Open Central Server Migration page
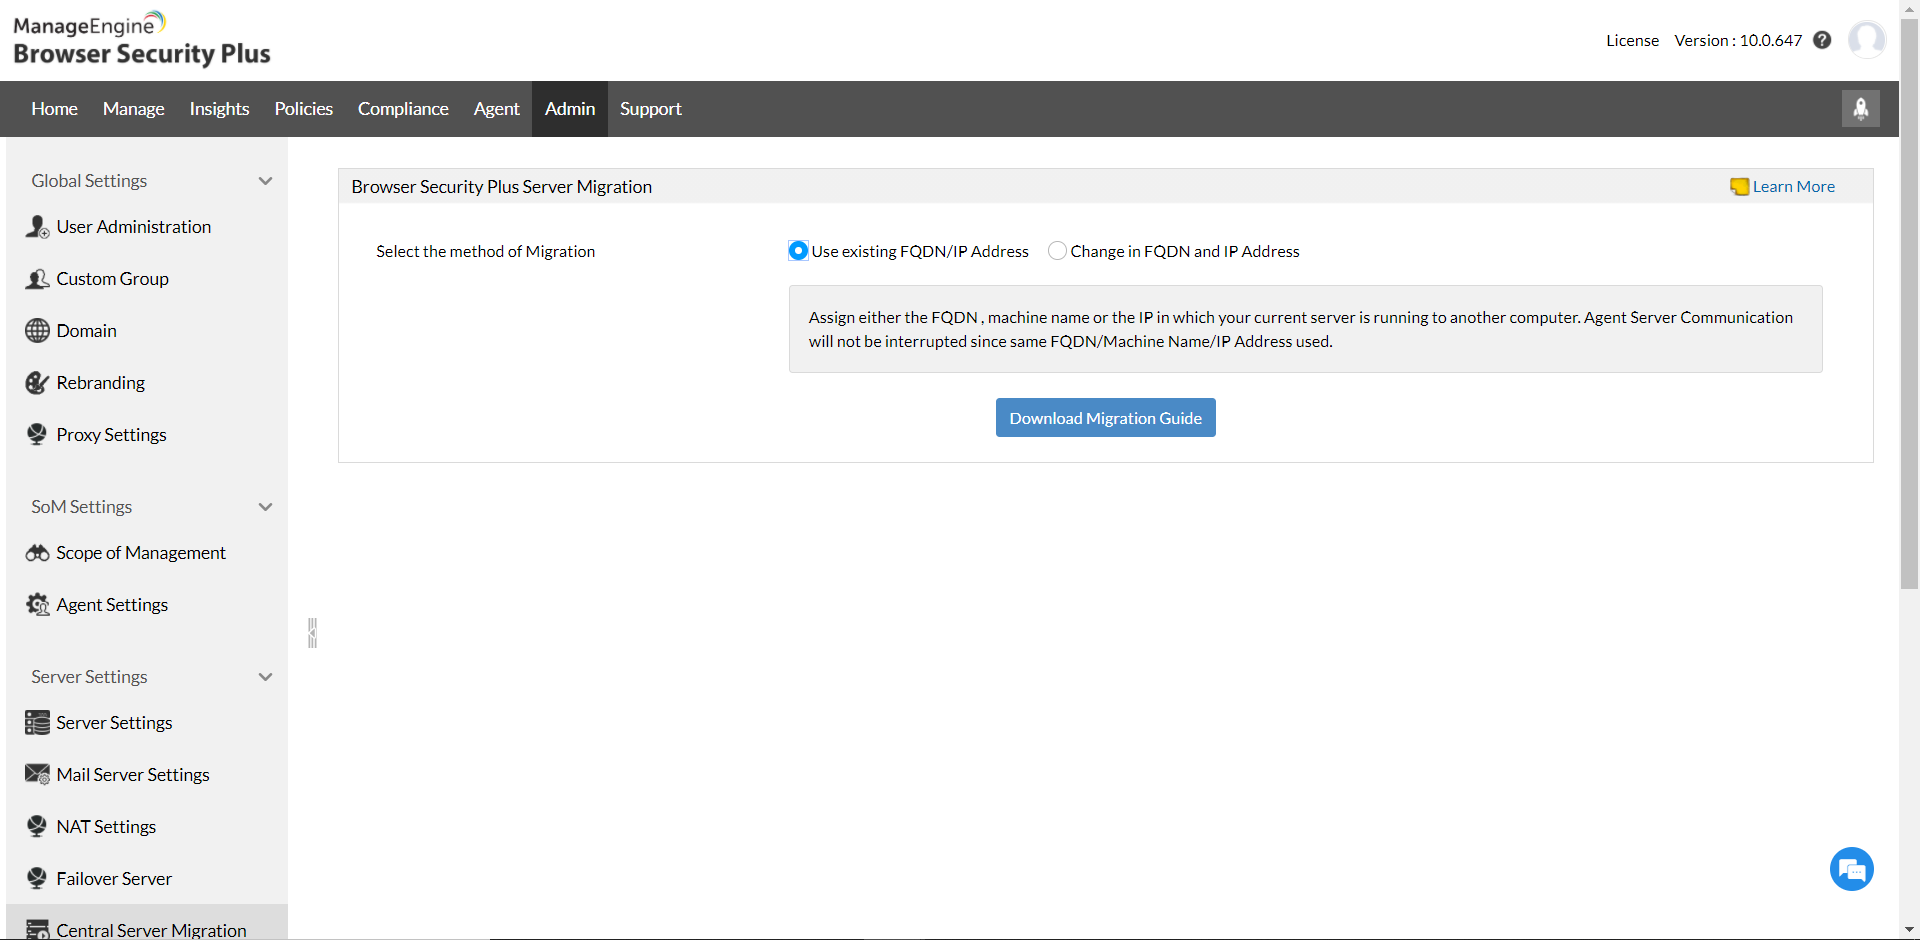The width and height of the screenshot is (1920, 940). click(x=151, y=930)
